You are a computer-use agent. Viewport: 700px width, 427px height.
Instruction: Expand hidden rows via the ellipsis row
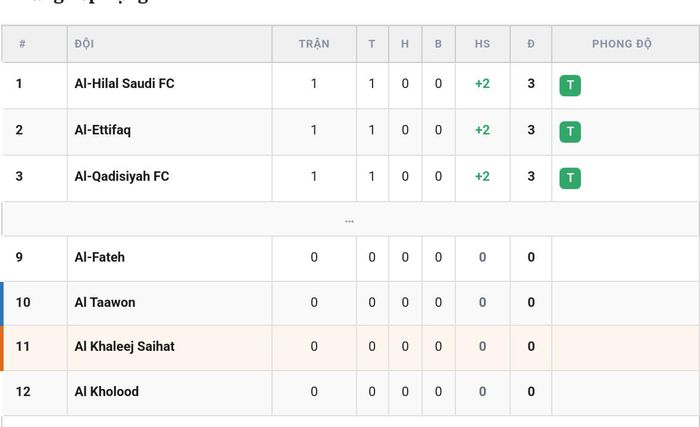[350, 219]
